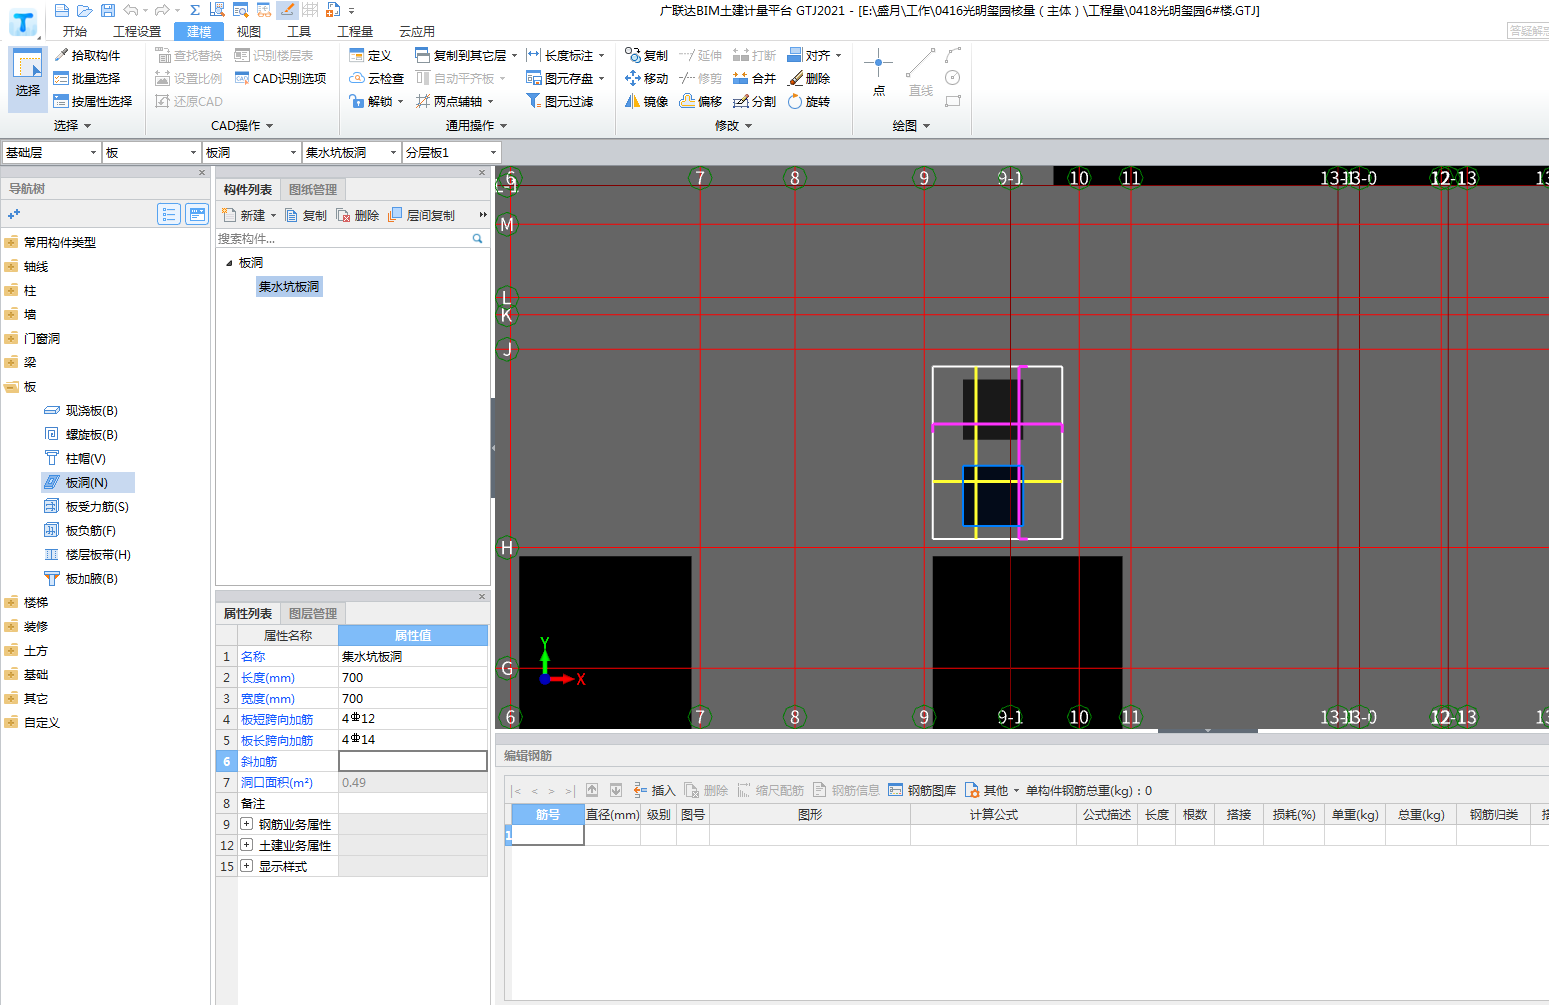Open the 工程量 ribbon tab
Viewport: 1549px width, 1005px height.
(x=355, y=32)
